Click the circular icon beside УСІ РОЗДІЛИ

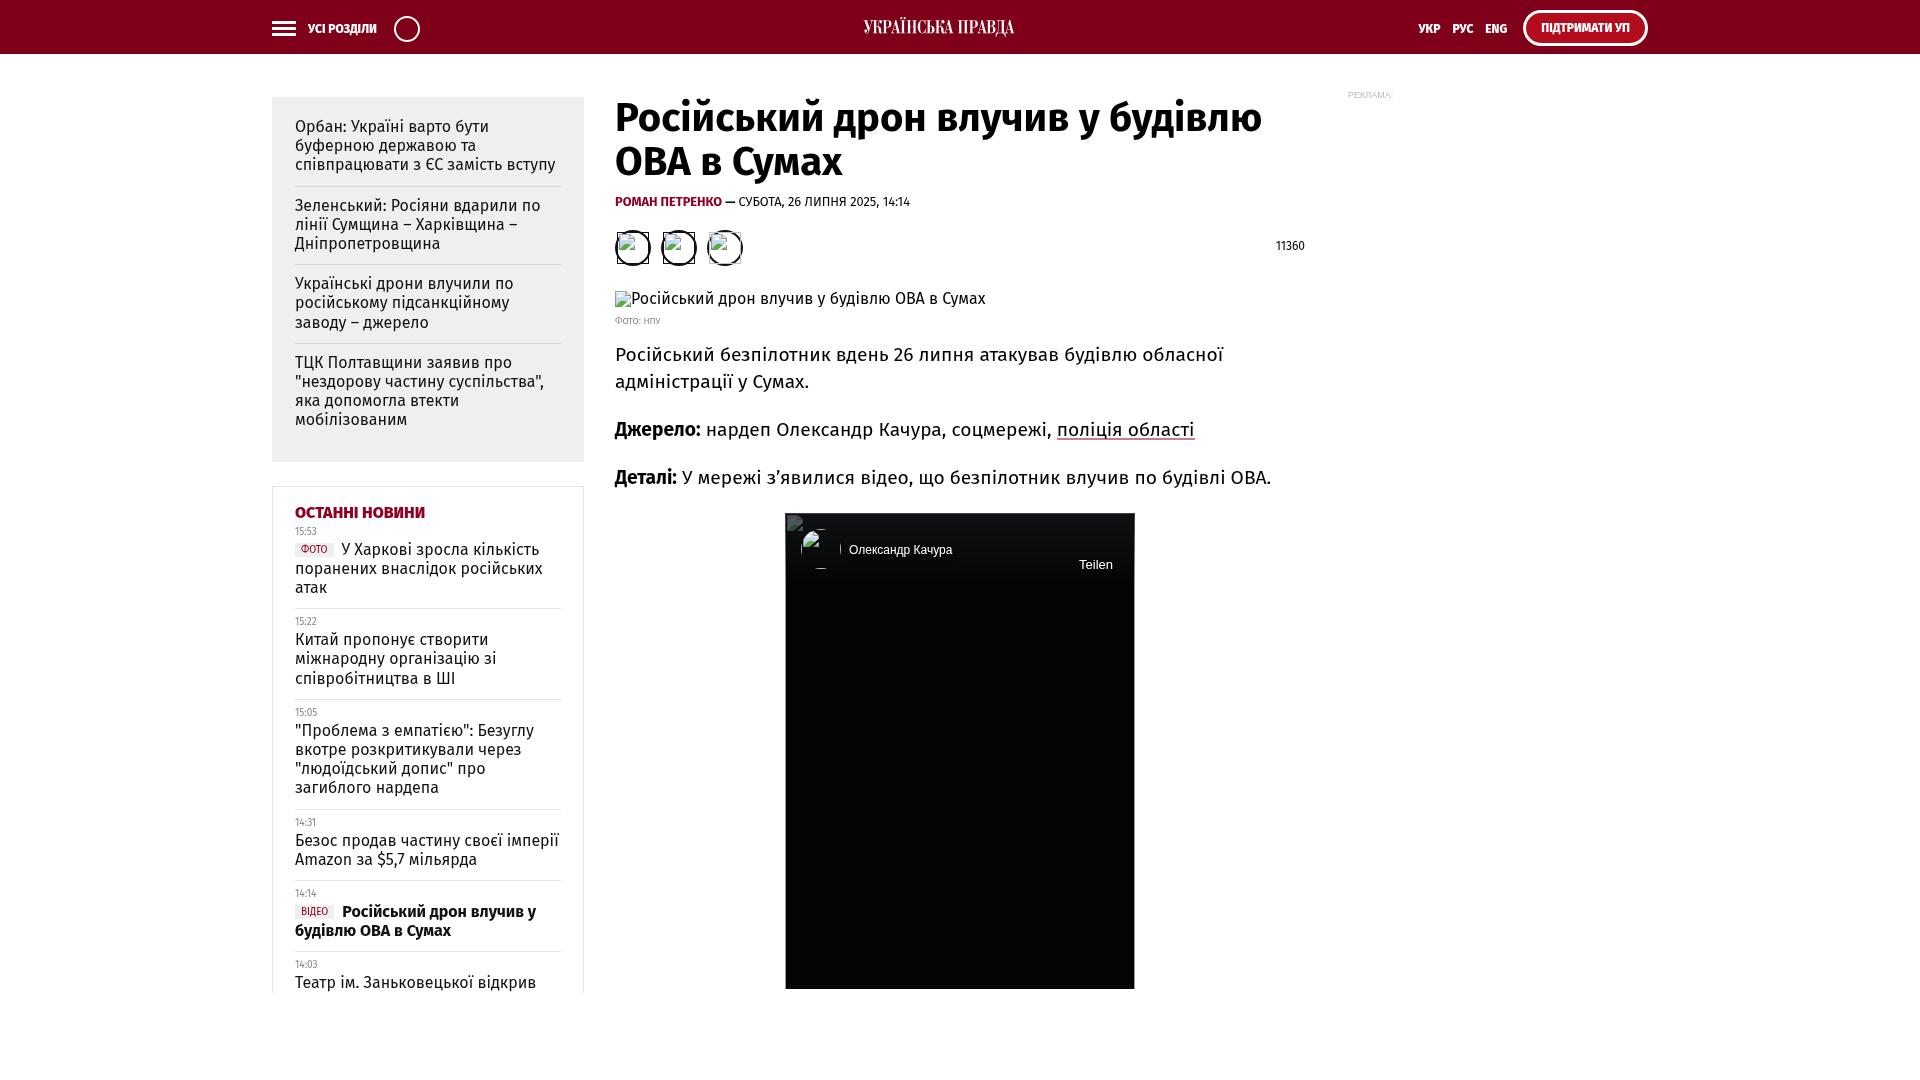(x=407, y=29)
